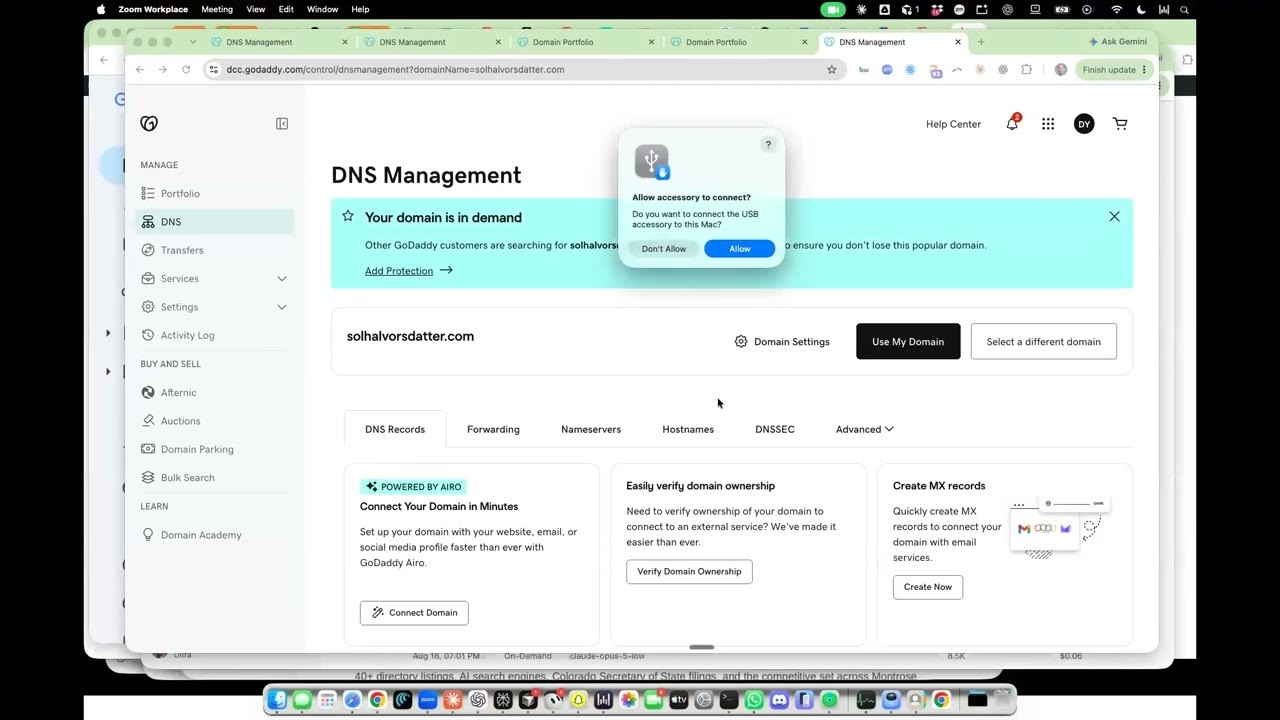Switch to the Nameservers tab
The height and width of the screenshot is (720, 1280).
coord(591,430)
